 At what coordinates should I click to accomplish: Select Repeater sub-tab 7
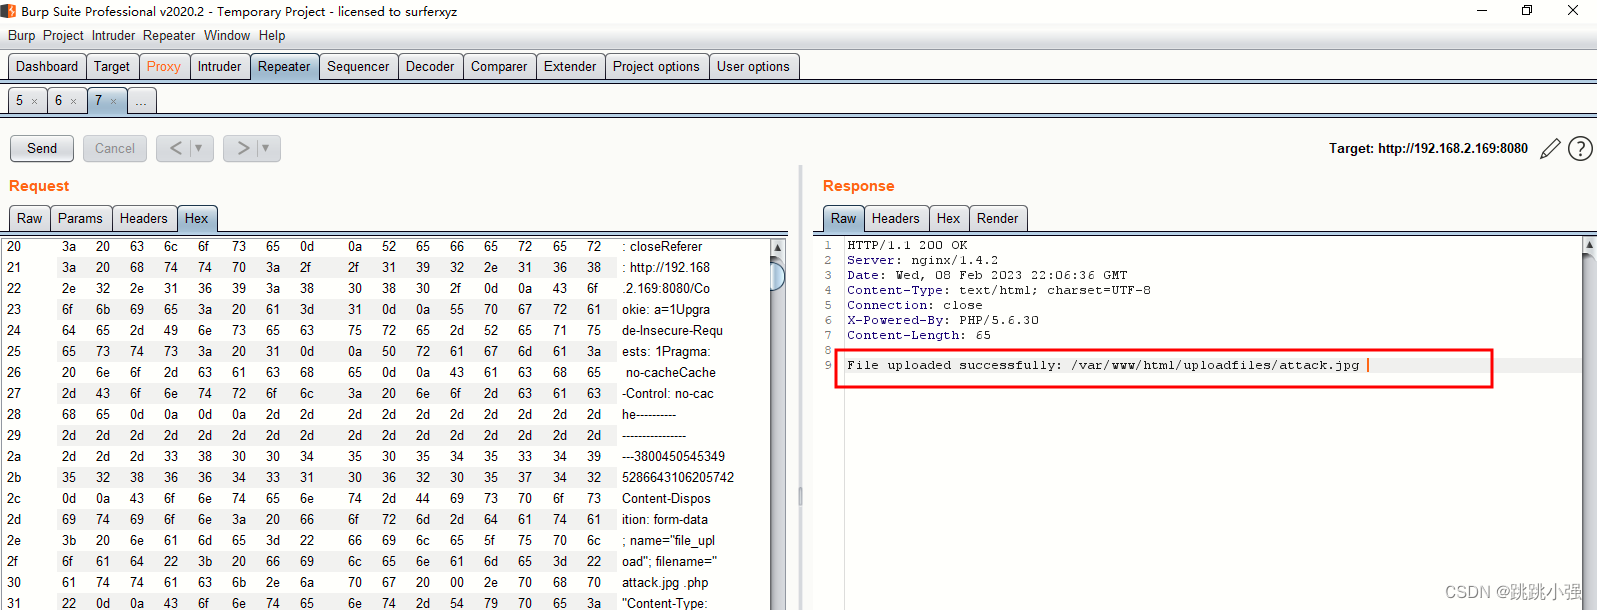point(98,101)
